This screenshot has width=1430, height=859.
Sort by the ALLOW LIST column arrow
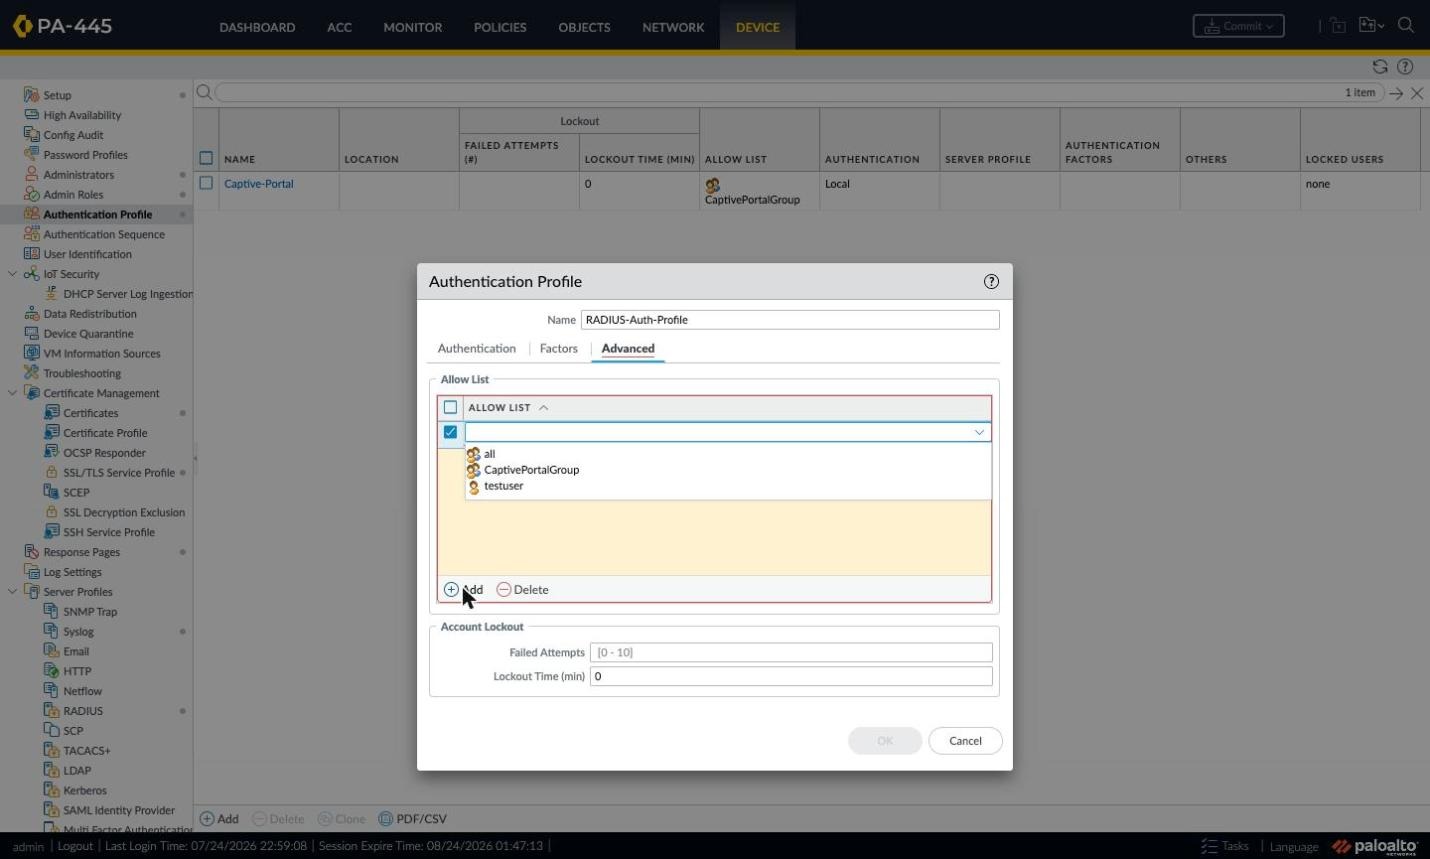pos(544,407)
